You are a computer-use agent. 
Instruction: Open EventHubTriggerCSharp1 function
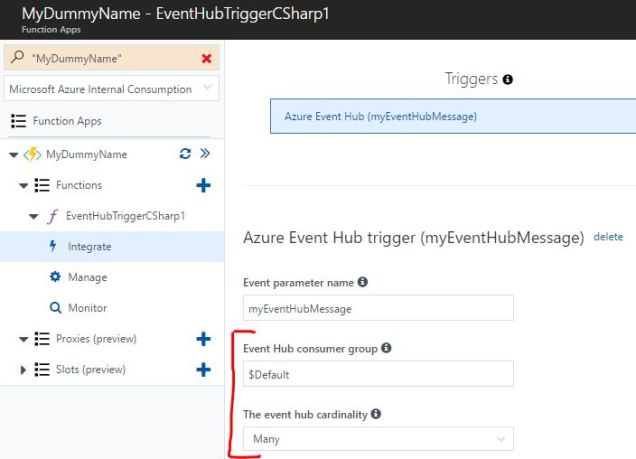click(x=125, y=216)
